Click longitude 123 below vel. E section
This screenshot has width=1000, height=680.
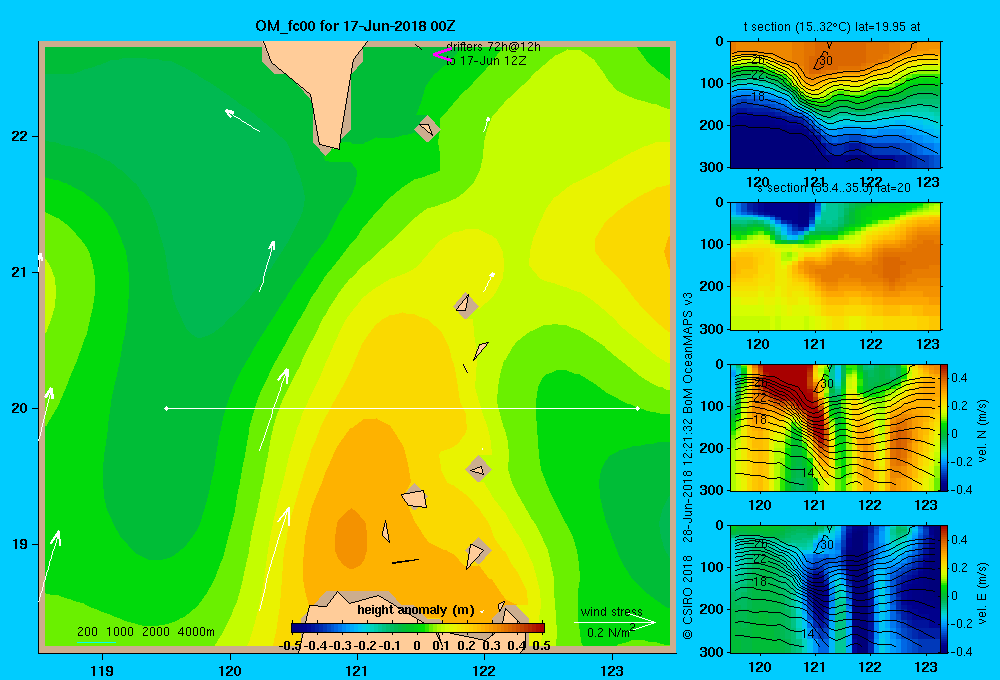coord(925,667)
